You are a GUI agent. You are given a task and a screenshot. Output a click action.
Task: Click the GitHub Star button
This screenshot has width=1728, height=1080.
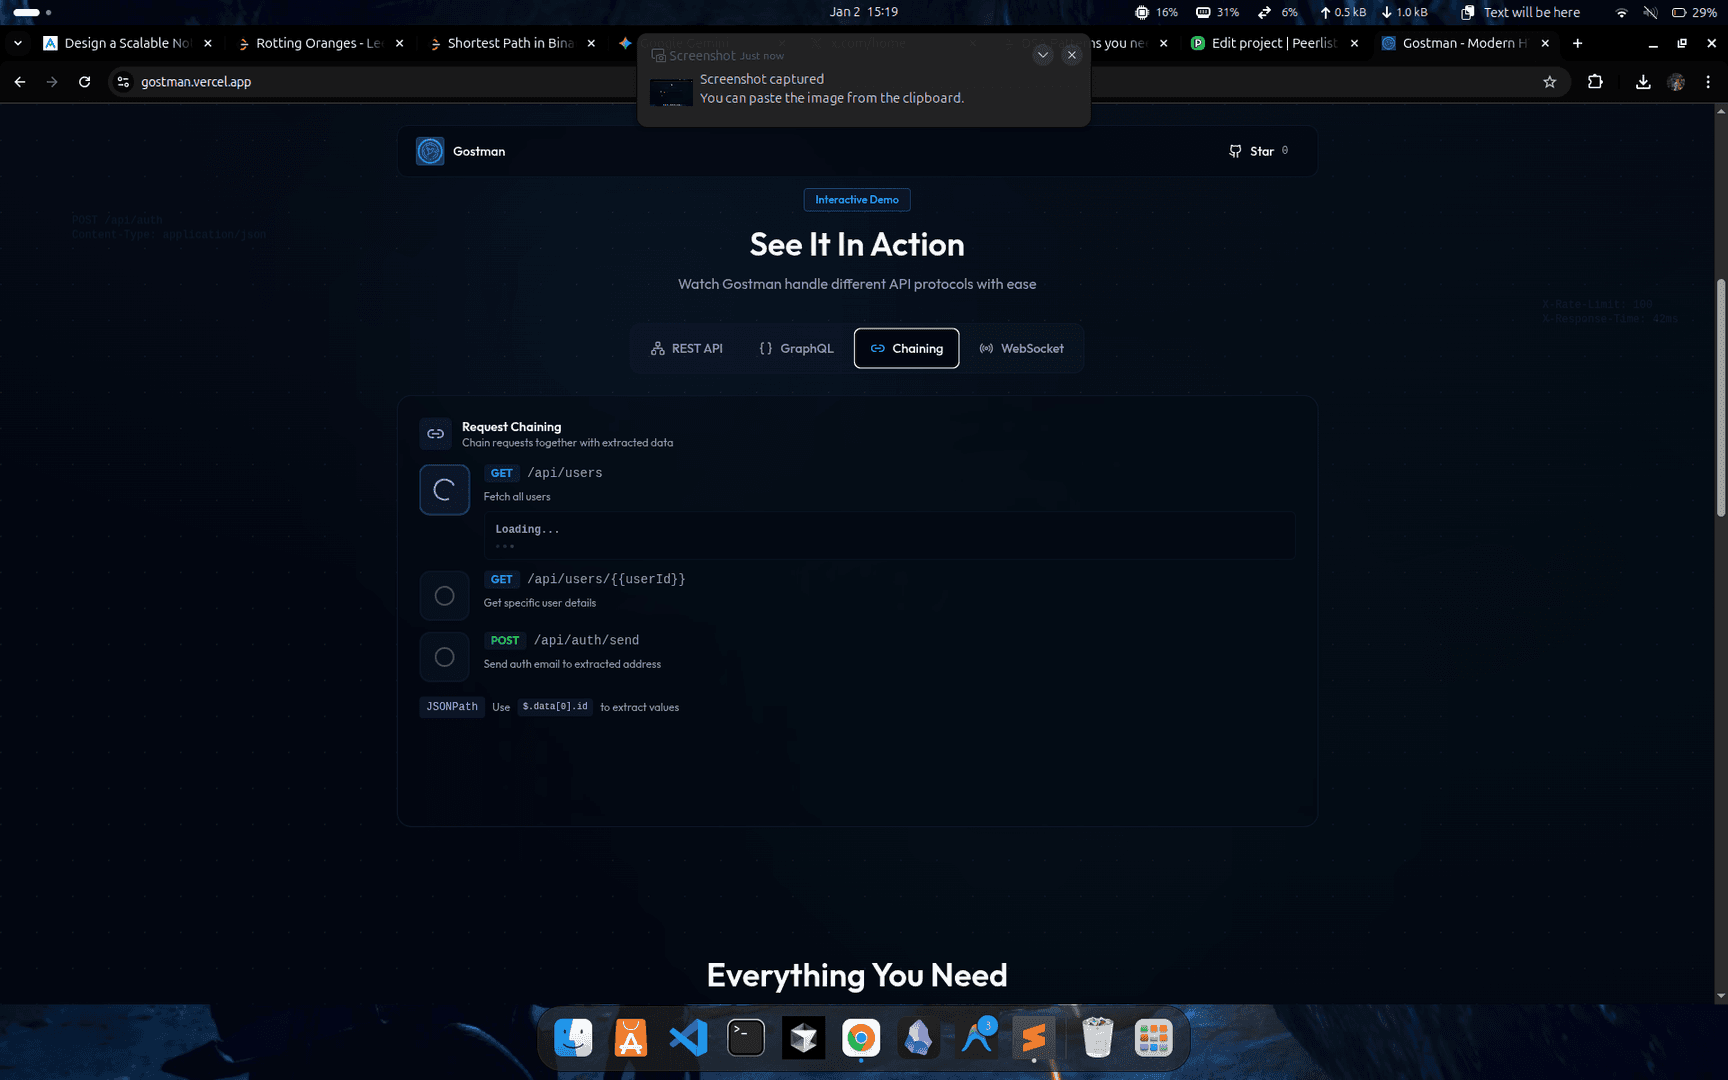coord(1258,151)
